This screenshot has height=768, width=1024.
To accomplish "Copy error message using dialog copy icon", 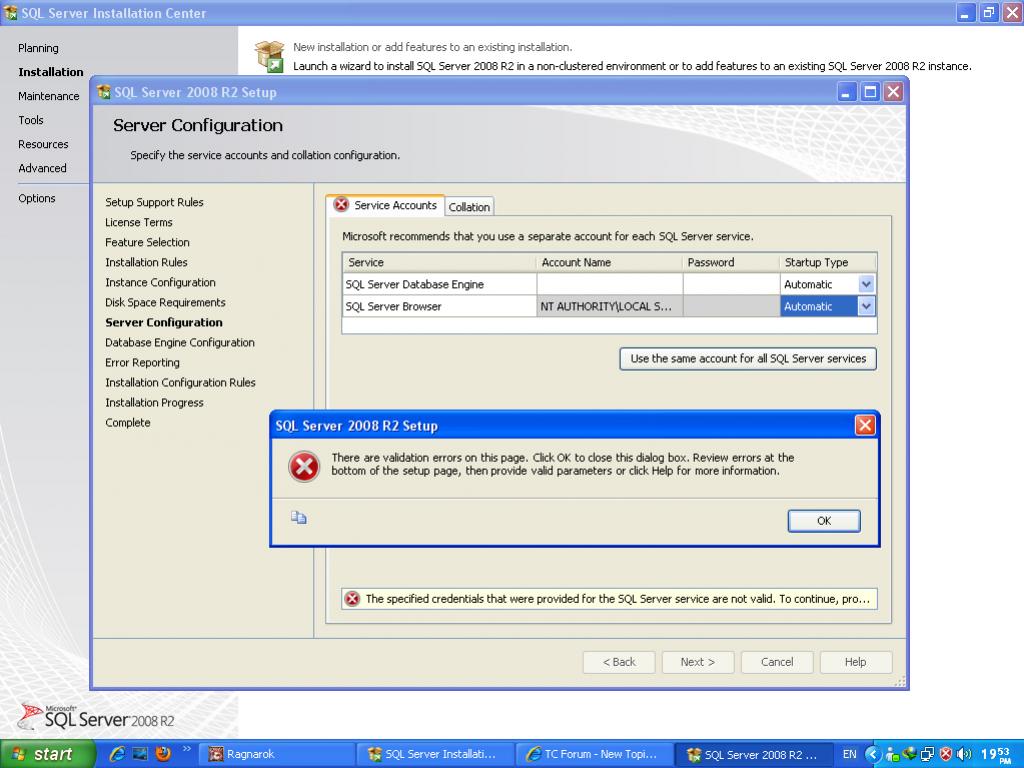I will point(298,518).
